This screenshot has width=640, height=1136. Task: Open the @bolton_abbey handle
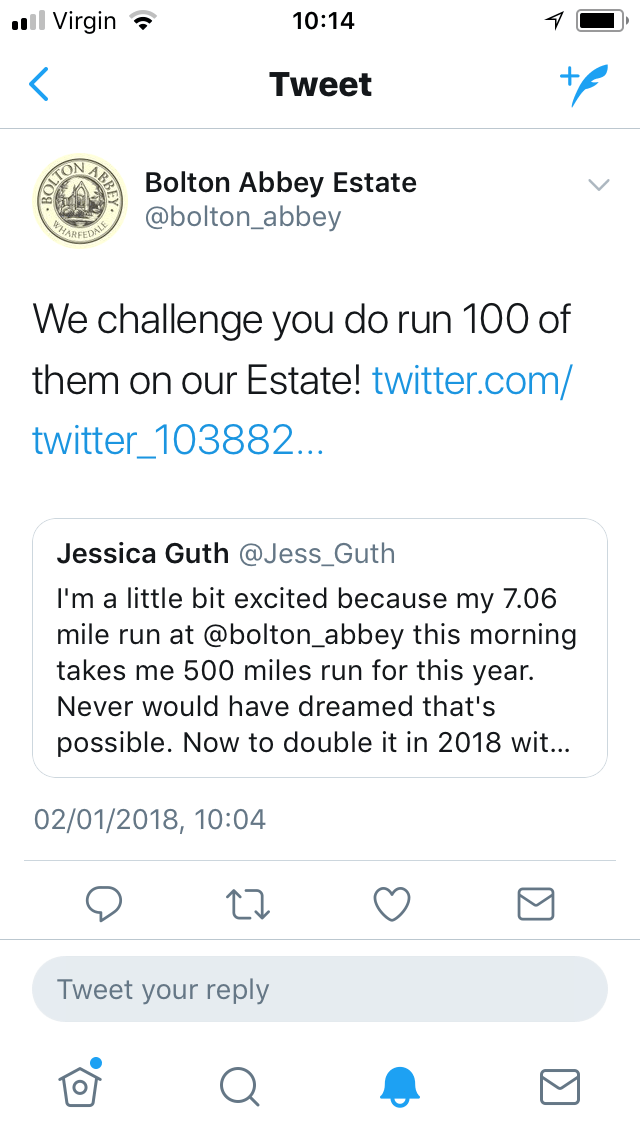tap(243, 217)
